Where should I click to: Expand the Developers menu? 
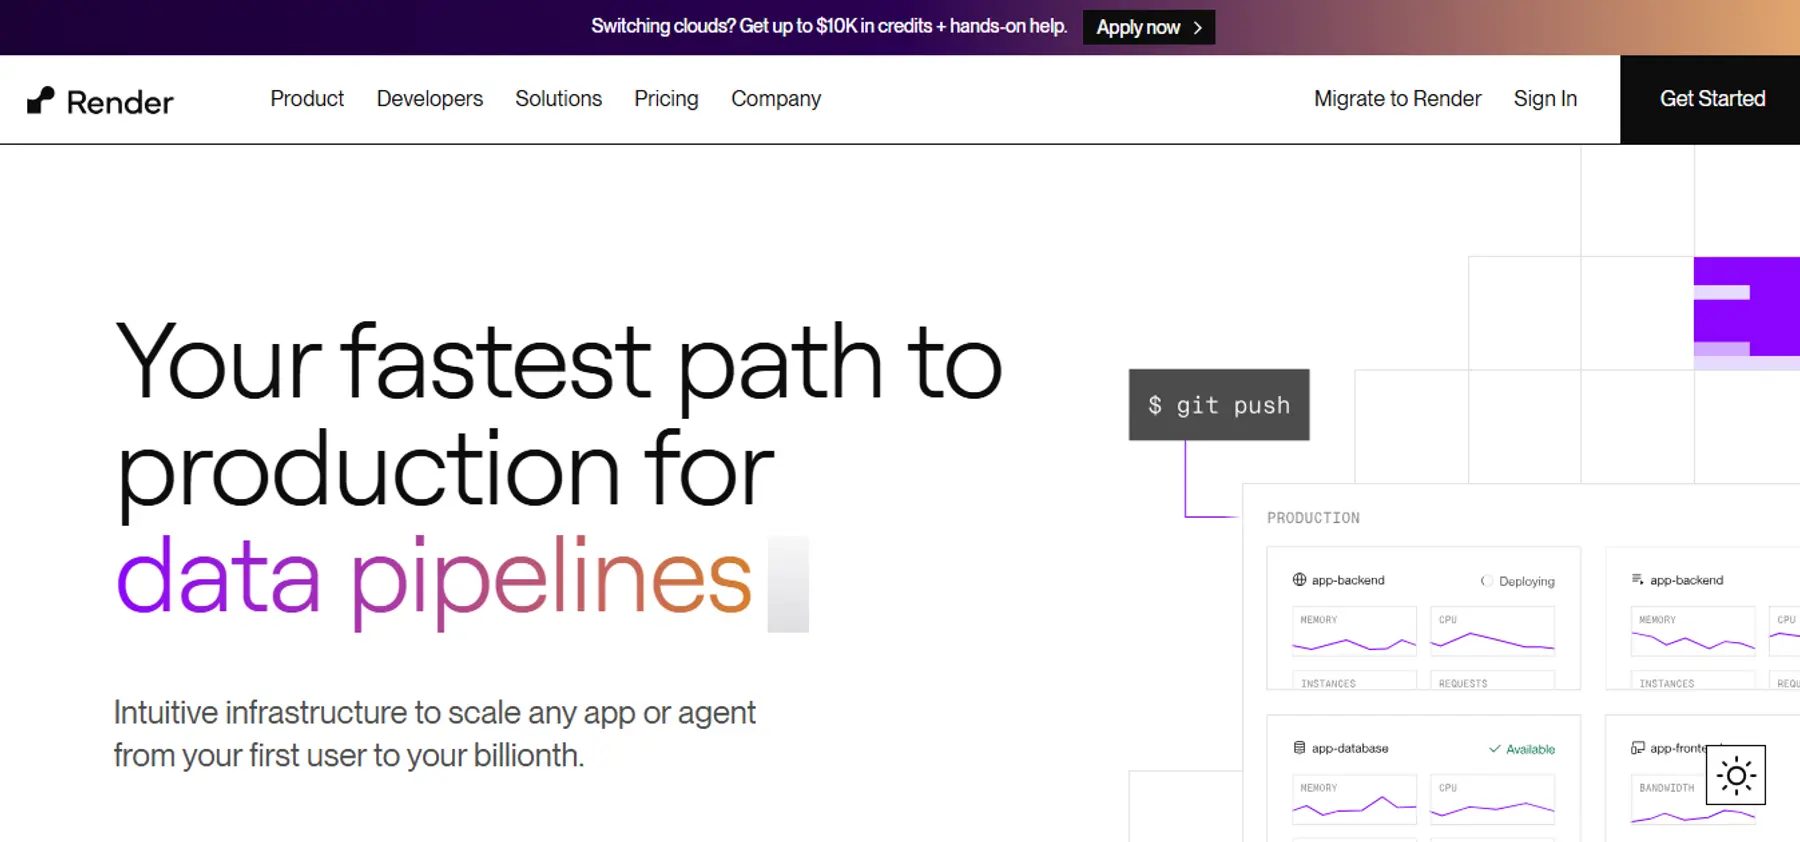(x=430, y=99)
